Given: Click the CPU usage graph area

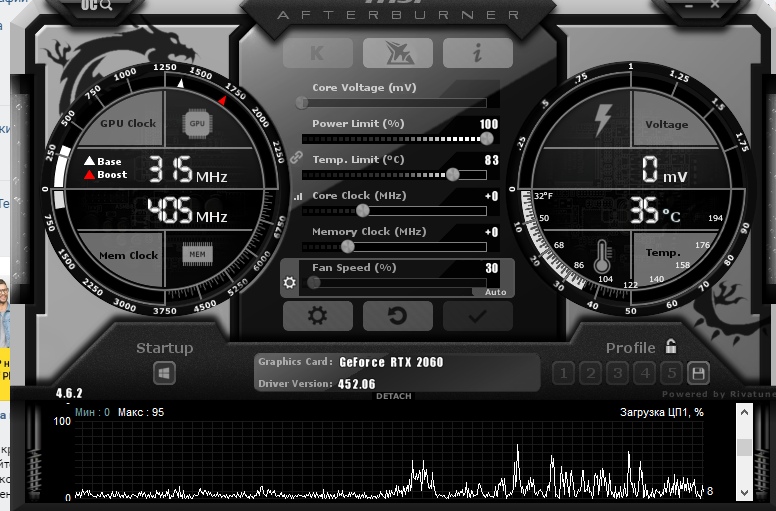Looking at the screenshot, I should [388, 459].
